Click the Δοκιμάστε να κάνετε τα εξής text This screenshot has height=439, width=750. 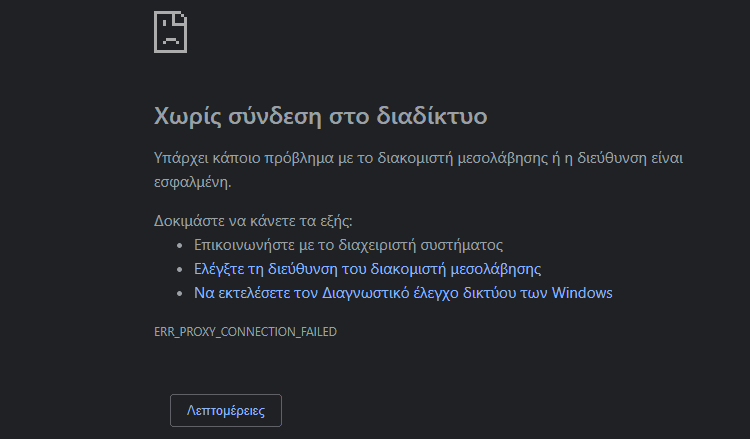point(253,221)
